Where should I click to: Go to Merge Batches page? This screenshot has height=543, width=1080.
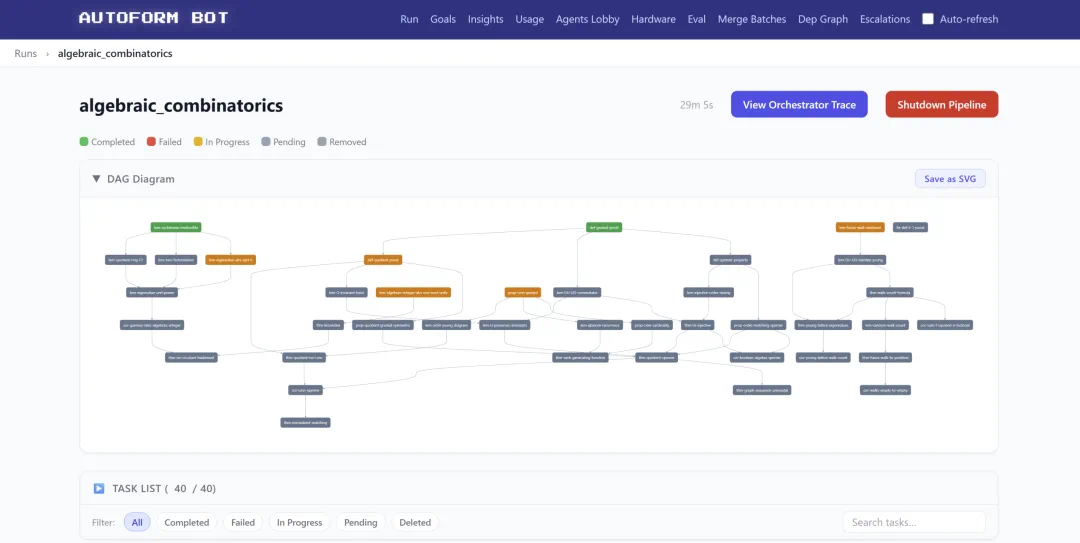pos(751,19)
